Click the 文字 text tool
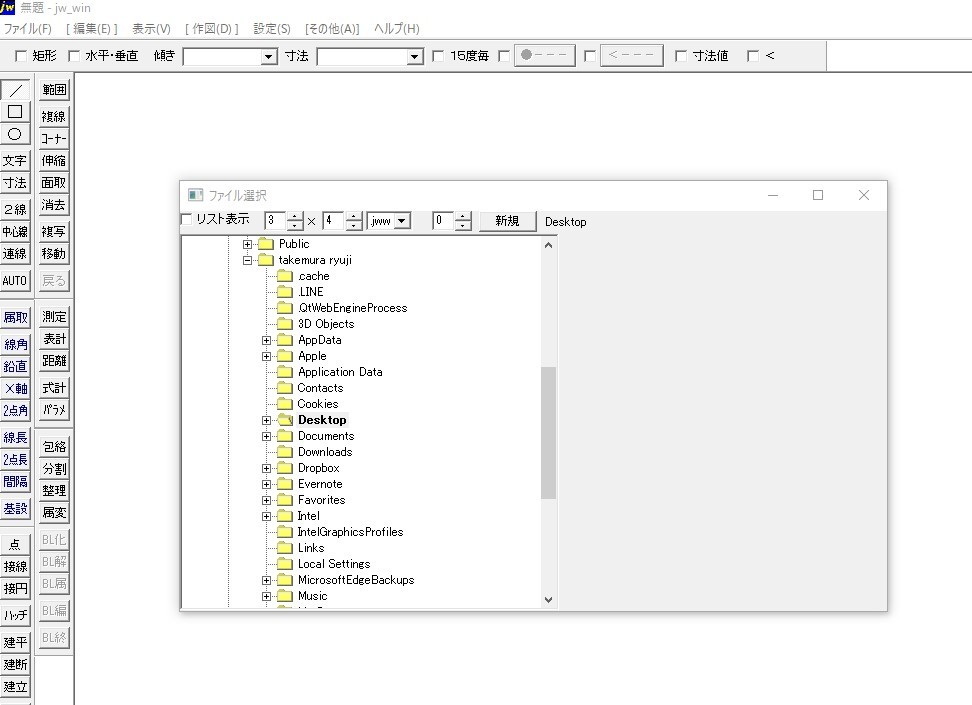 pos(15,160)
